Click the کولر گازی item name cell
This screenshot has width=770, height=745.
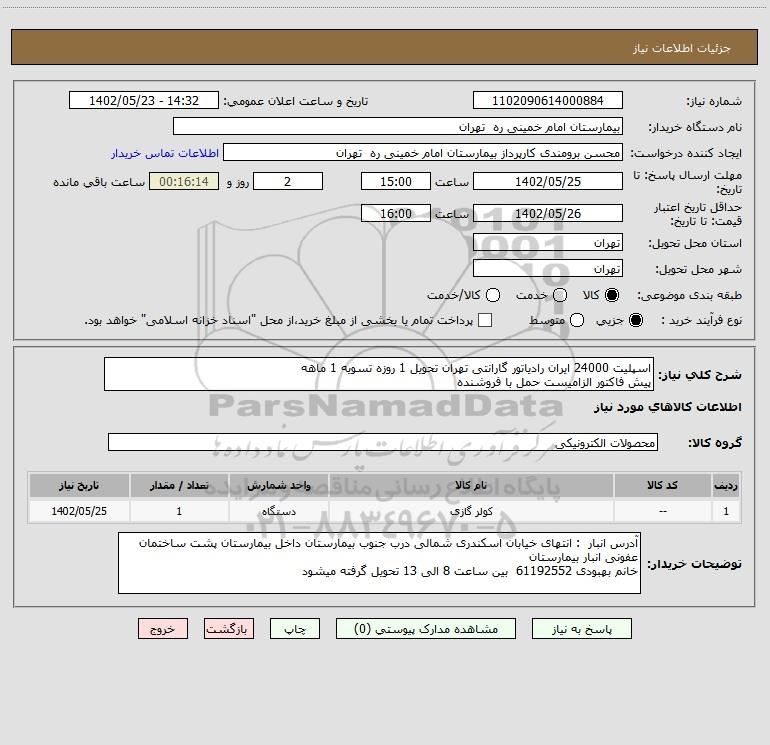(471, 511)
